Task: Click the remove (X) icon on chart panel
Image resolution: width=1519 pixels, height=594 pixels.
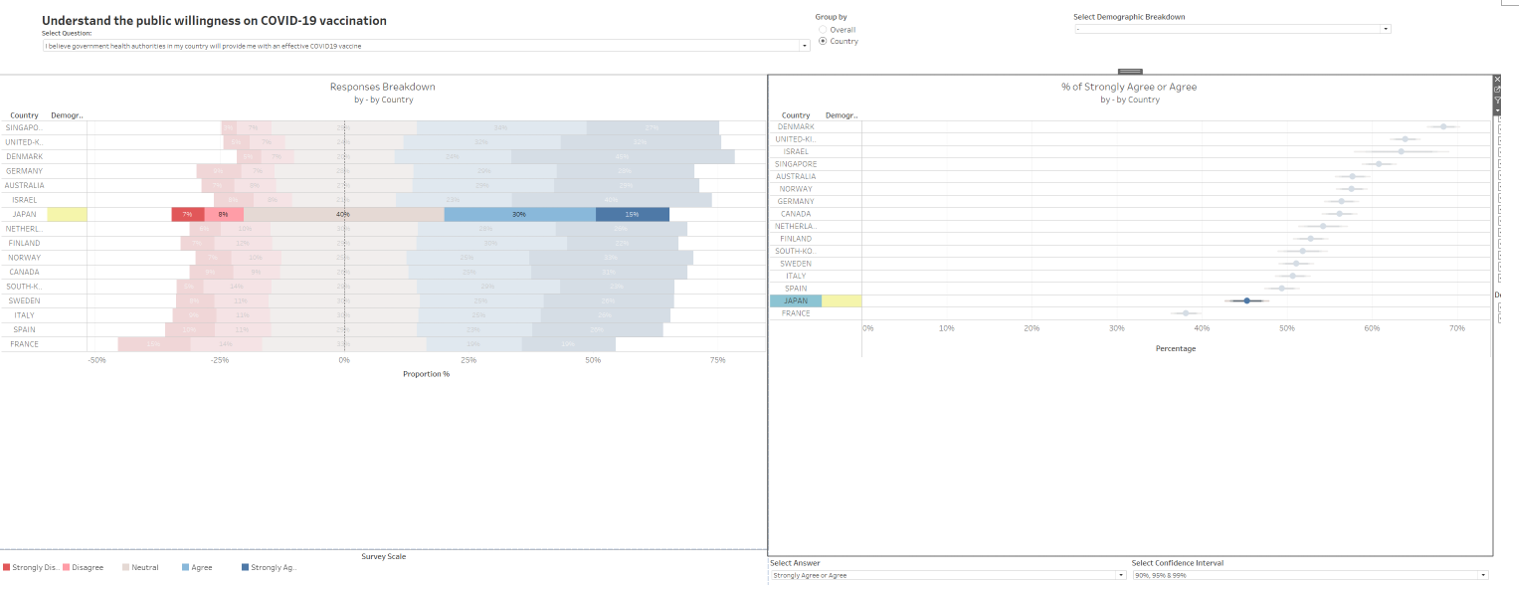Action: [1497, 79]
